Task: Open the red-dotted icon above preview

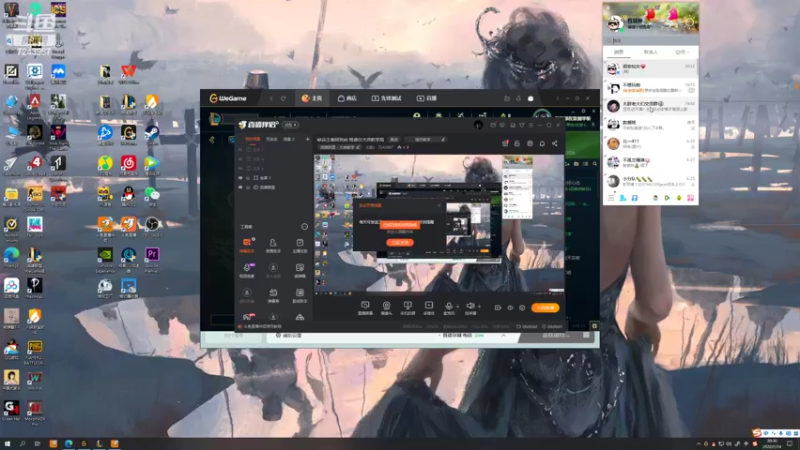Action: click(x=505, y=143)
